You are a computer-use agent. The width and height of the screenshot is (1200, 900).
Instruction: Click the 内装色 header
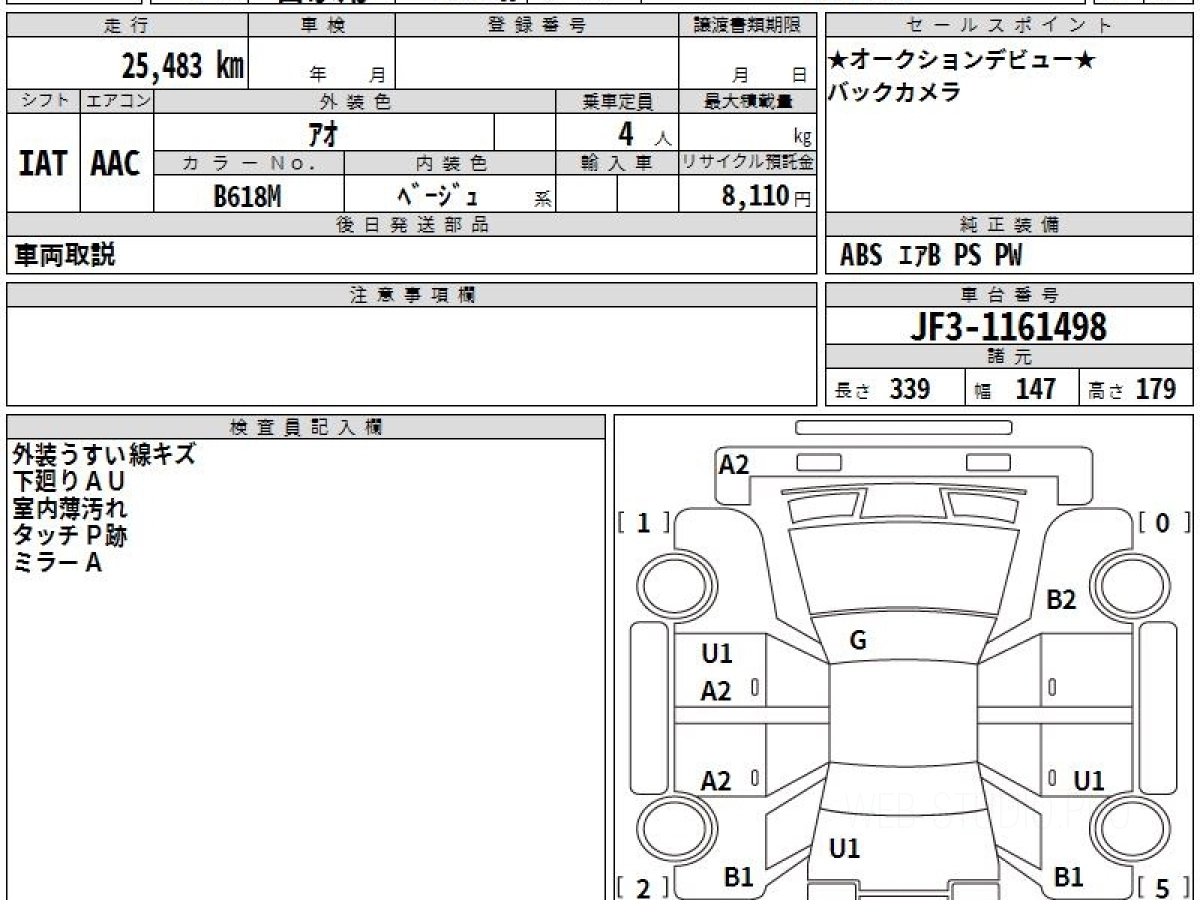click(450, 164)
